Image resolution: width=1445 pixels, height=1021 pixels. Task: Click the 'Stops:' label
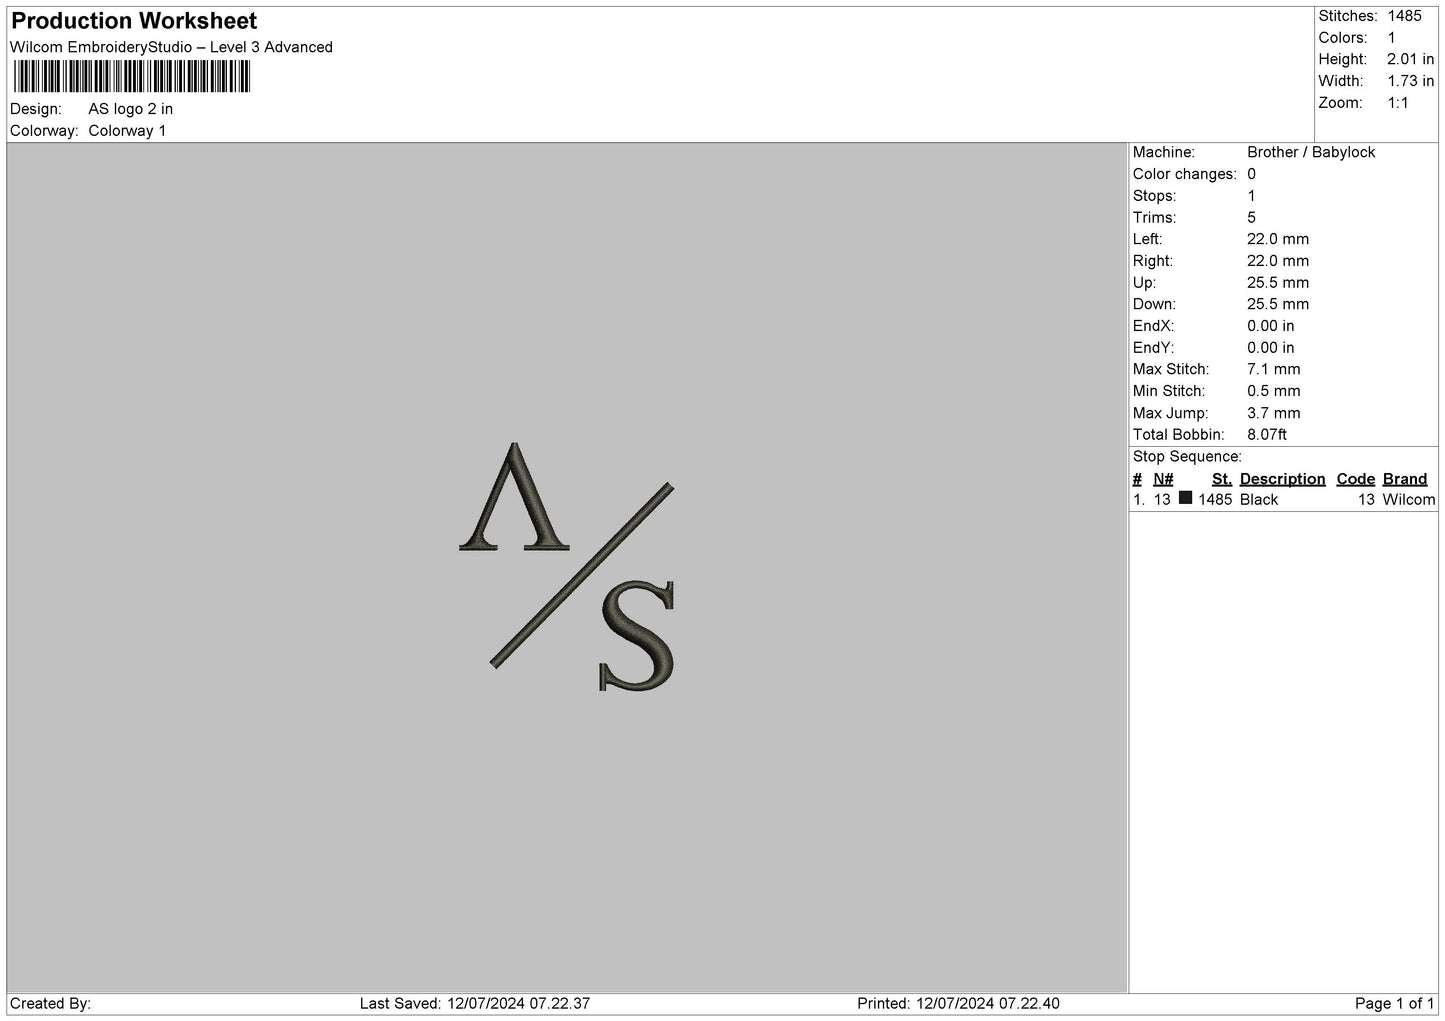[x=1154, y=196]
